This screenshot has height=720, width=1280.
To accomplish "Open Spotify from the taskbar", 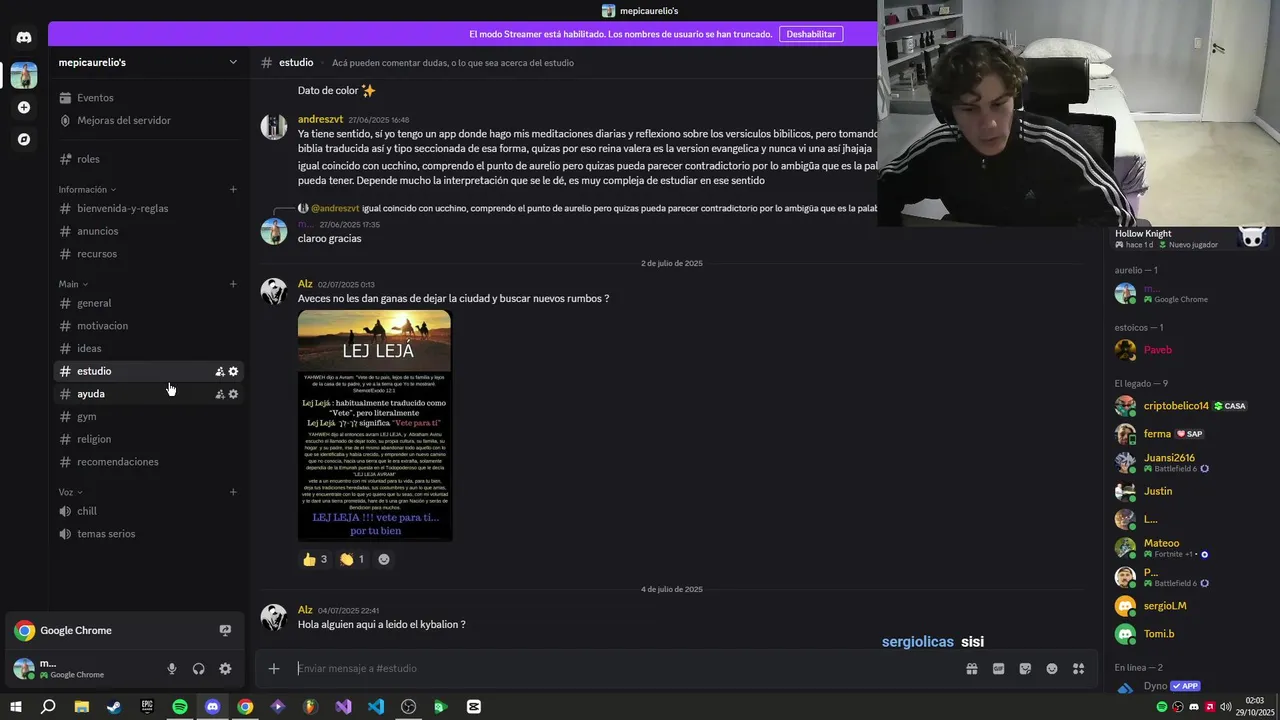I will 180,706.
